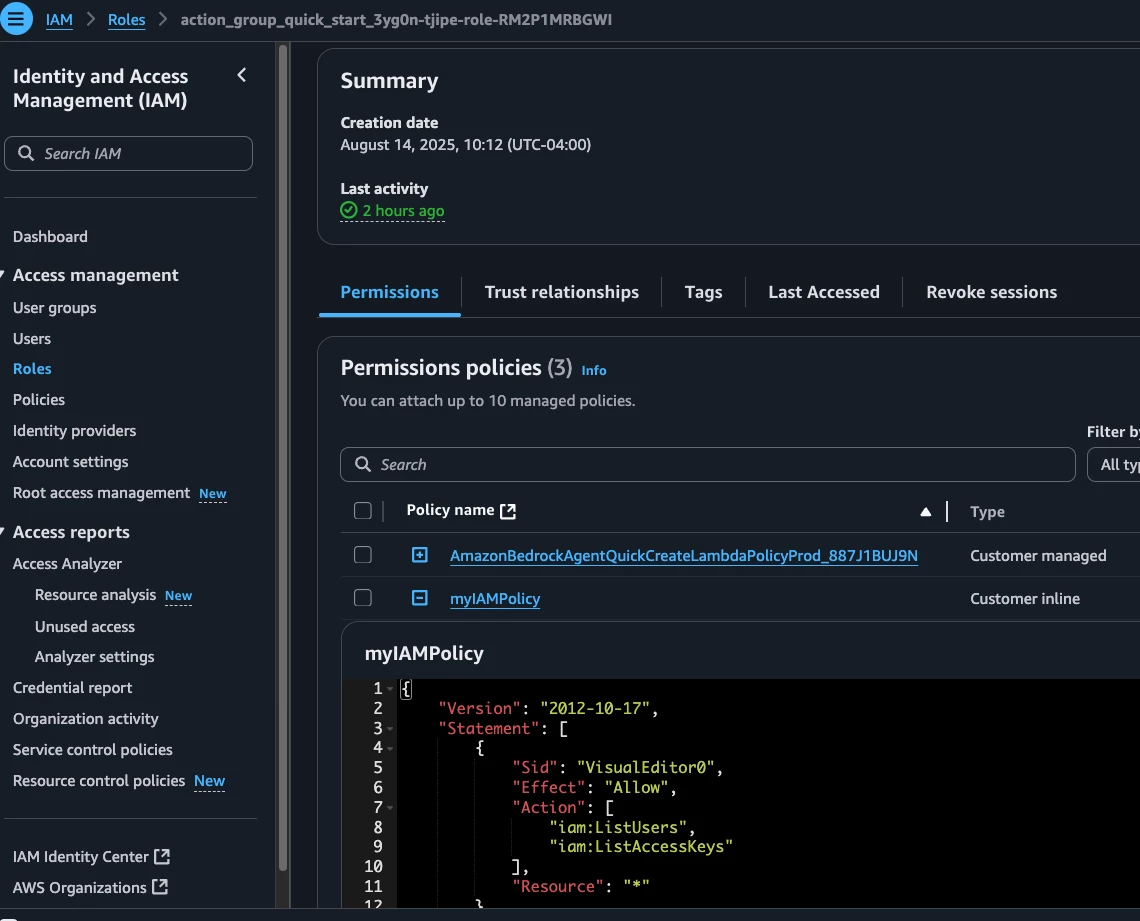
Task: Click the 2 hours ago activity link
Action: 404,211
